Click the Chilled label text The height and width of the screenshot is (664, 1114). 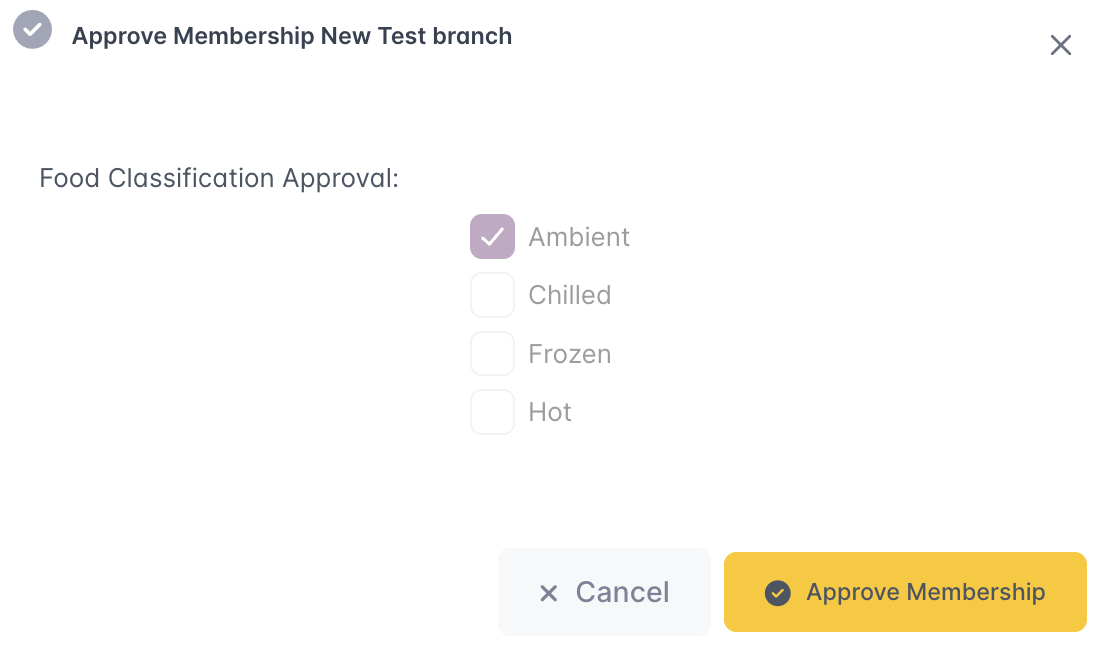pyautogui.click(x=569, y=295)
